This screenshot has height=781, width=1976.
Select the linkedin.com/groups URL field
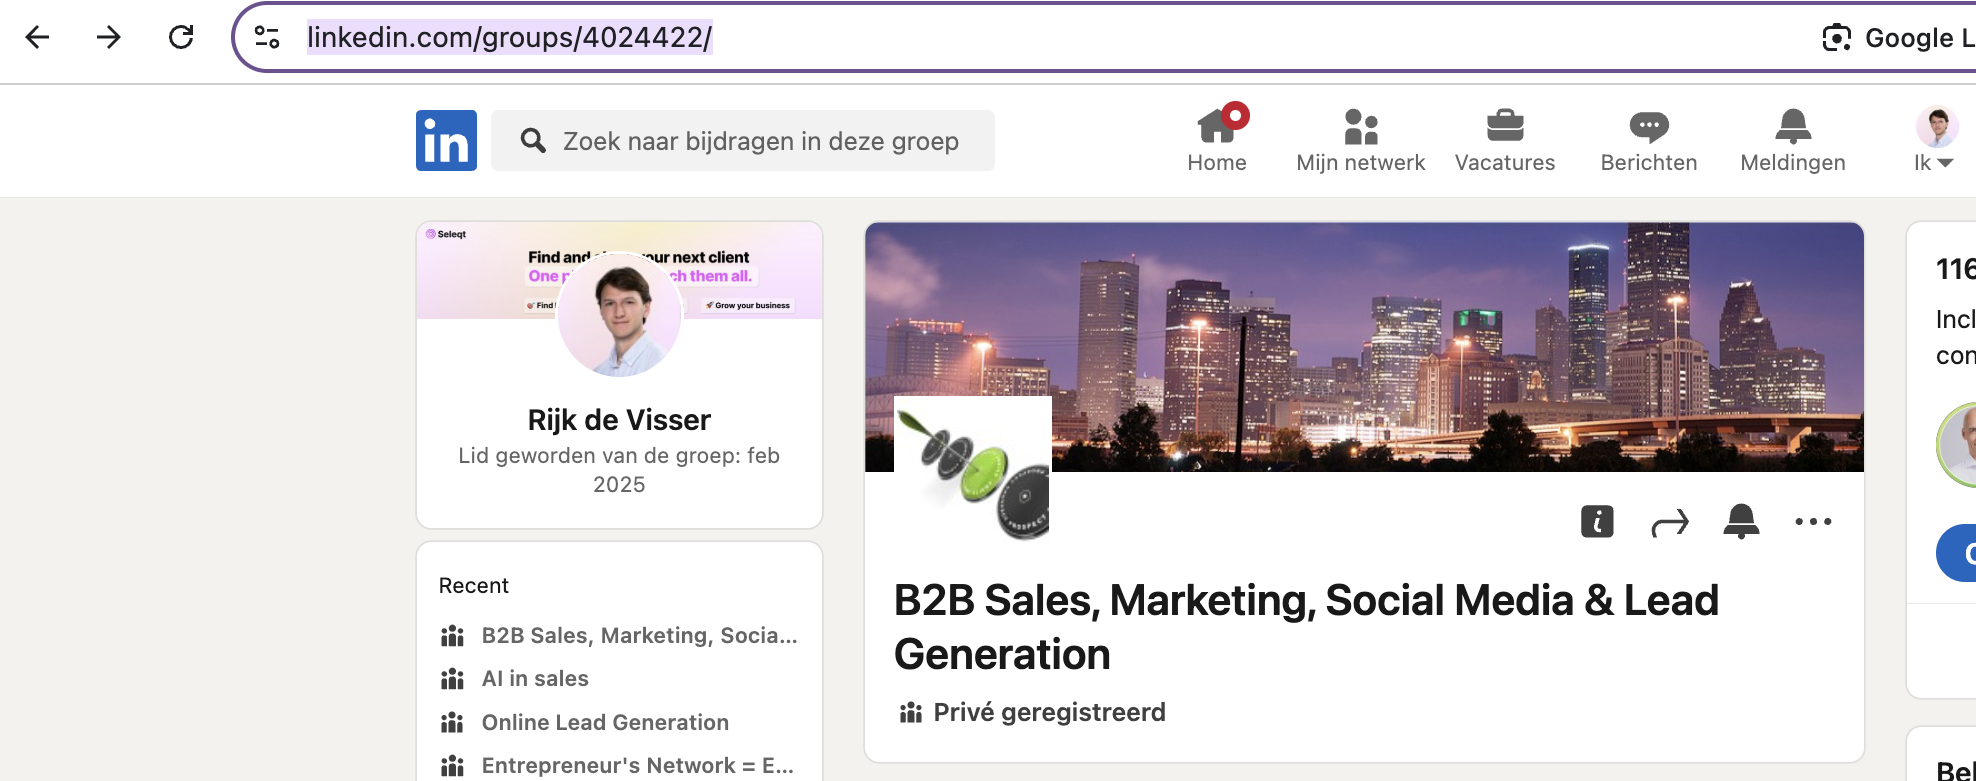click(509, 37)
